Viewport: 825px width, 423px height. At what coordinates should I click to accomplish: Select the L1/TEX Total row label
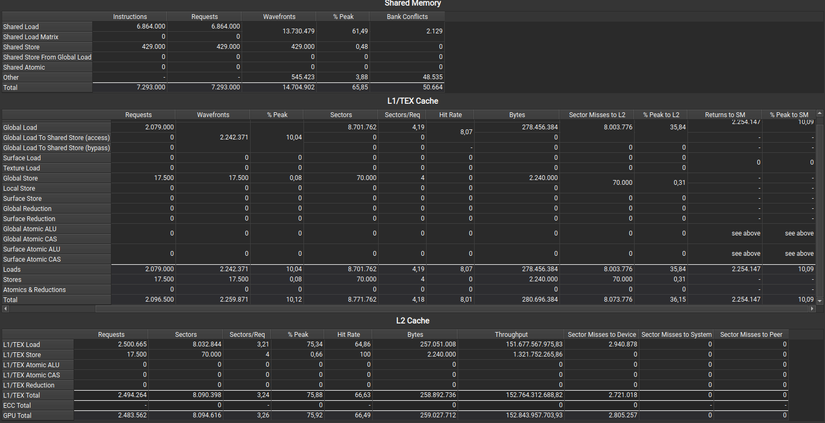(x=38, y=395)
